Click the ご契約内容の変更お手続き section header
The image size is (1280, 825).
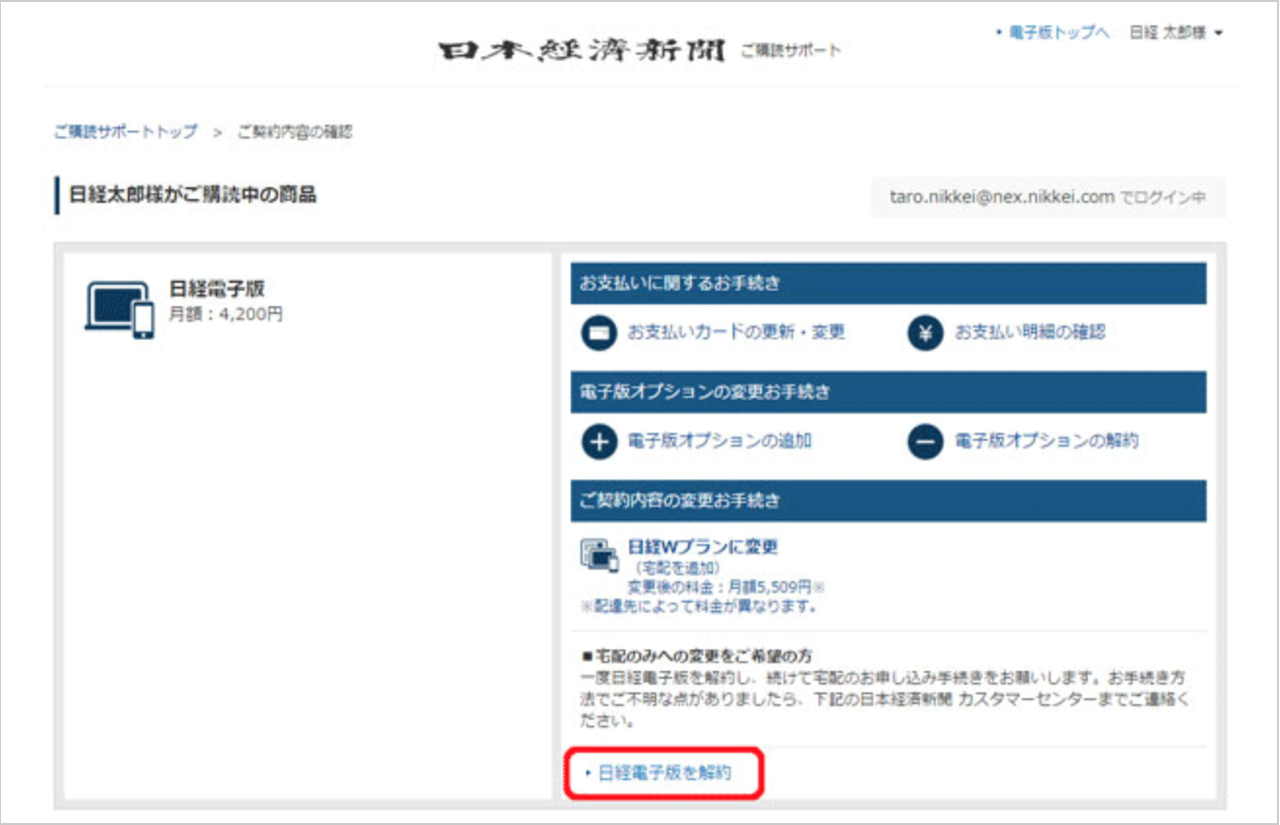[888, 500]
